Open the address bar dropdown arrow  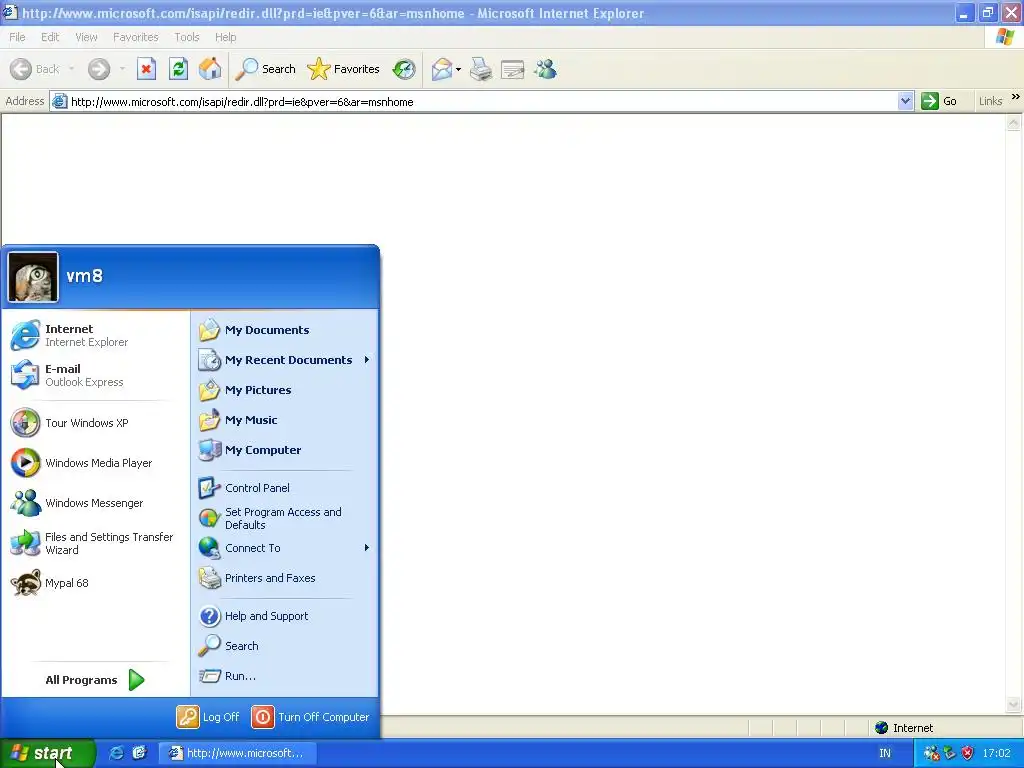[x=905, y=101]
